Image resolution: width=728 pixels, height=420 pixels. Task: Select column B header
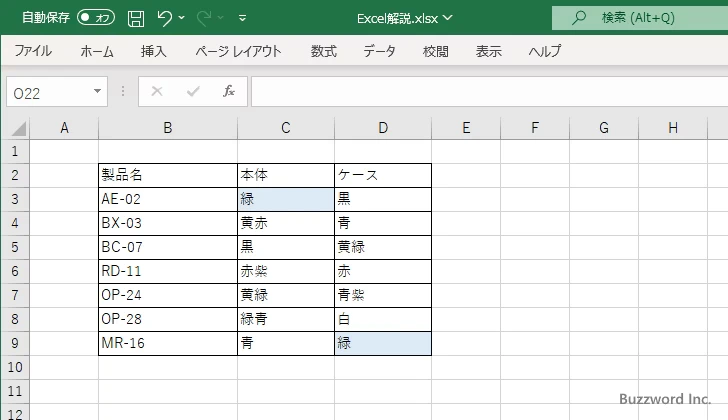click(168, 128)
